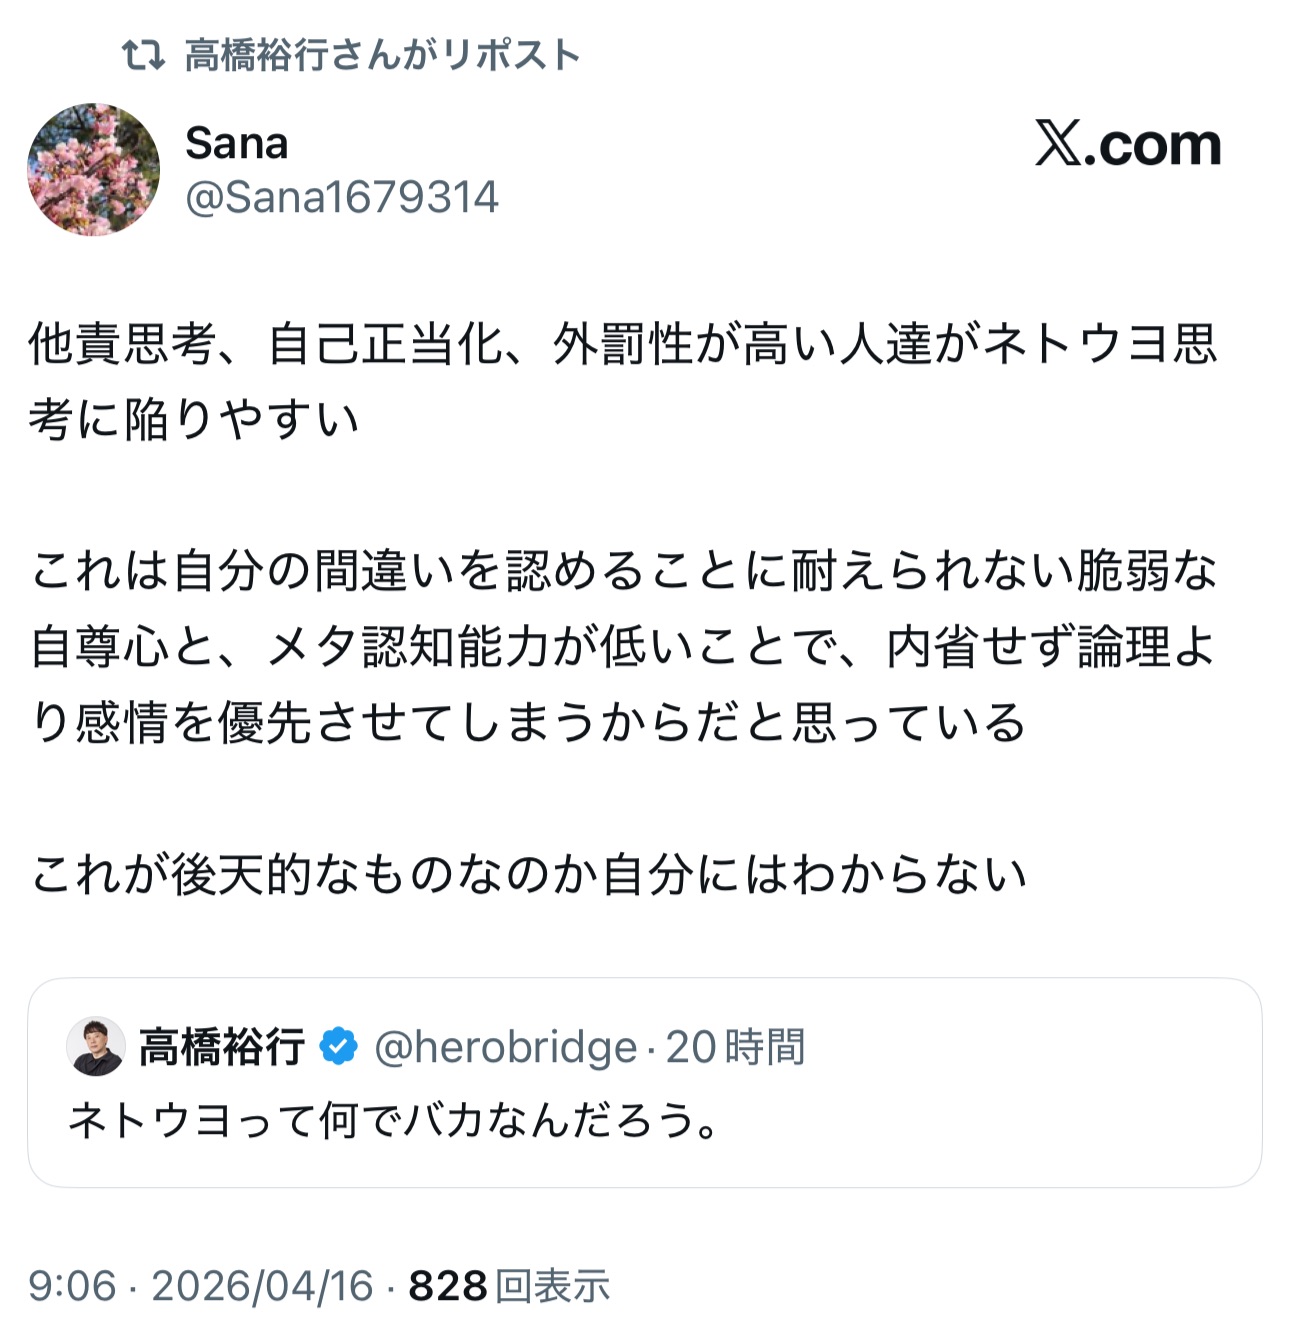Click the name 高橋裕行 in quoted post
The image size is (1290, 1317).
(222, 1047)
